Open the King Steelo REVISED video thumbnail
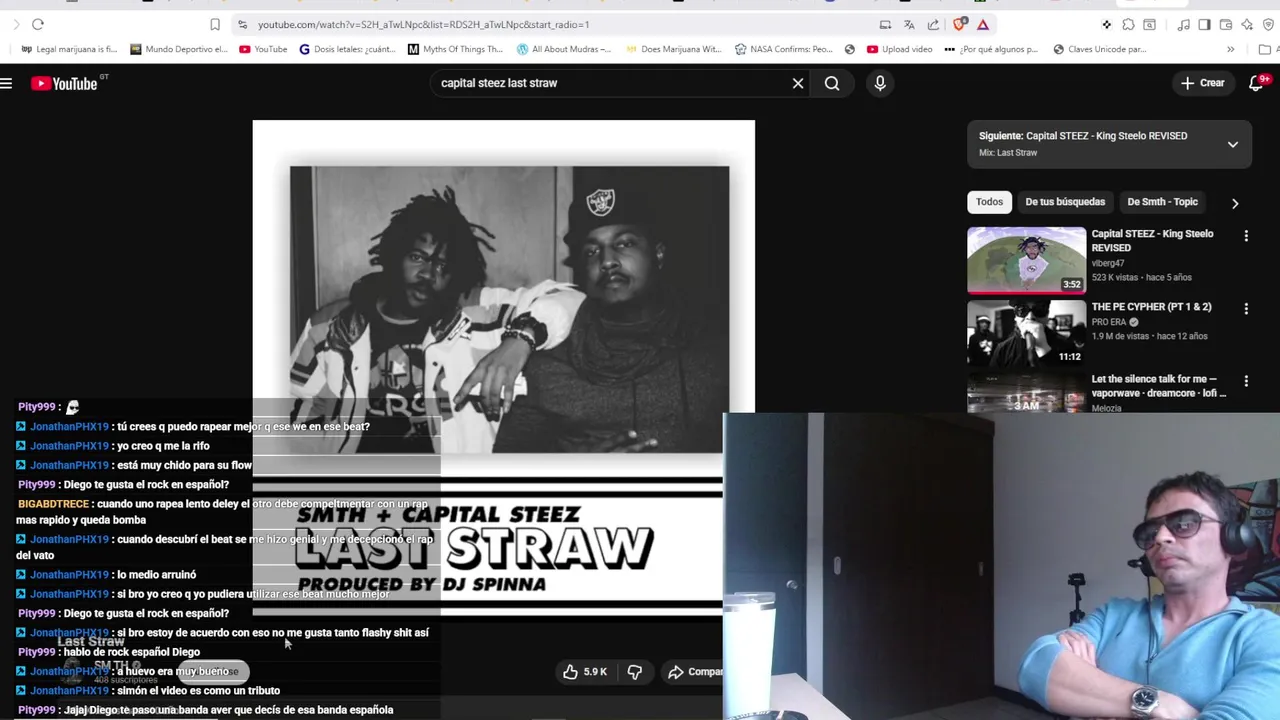Screen dimensions: 1280x720 (x=1026, y=261)
